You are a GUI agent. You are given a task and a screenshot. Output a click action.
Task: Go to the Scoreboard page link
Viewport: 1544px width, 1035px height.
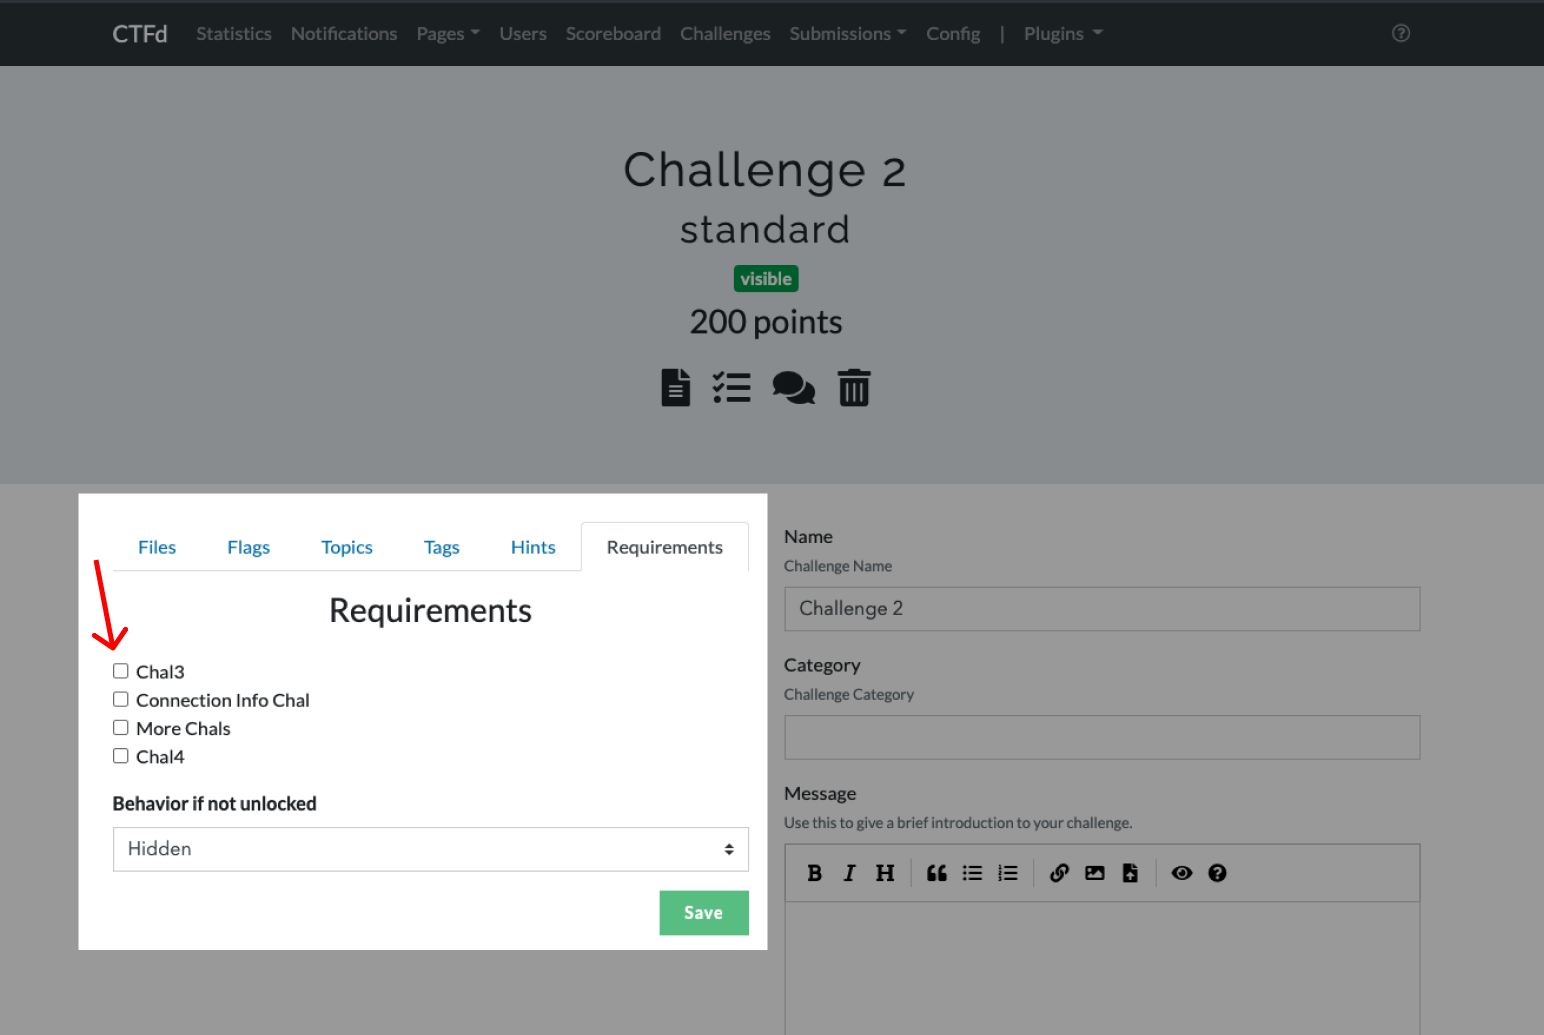tap(613, 34)
